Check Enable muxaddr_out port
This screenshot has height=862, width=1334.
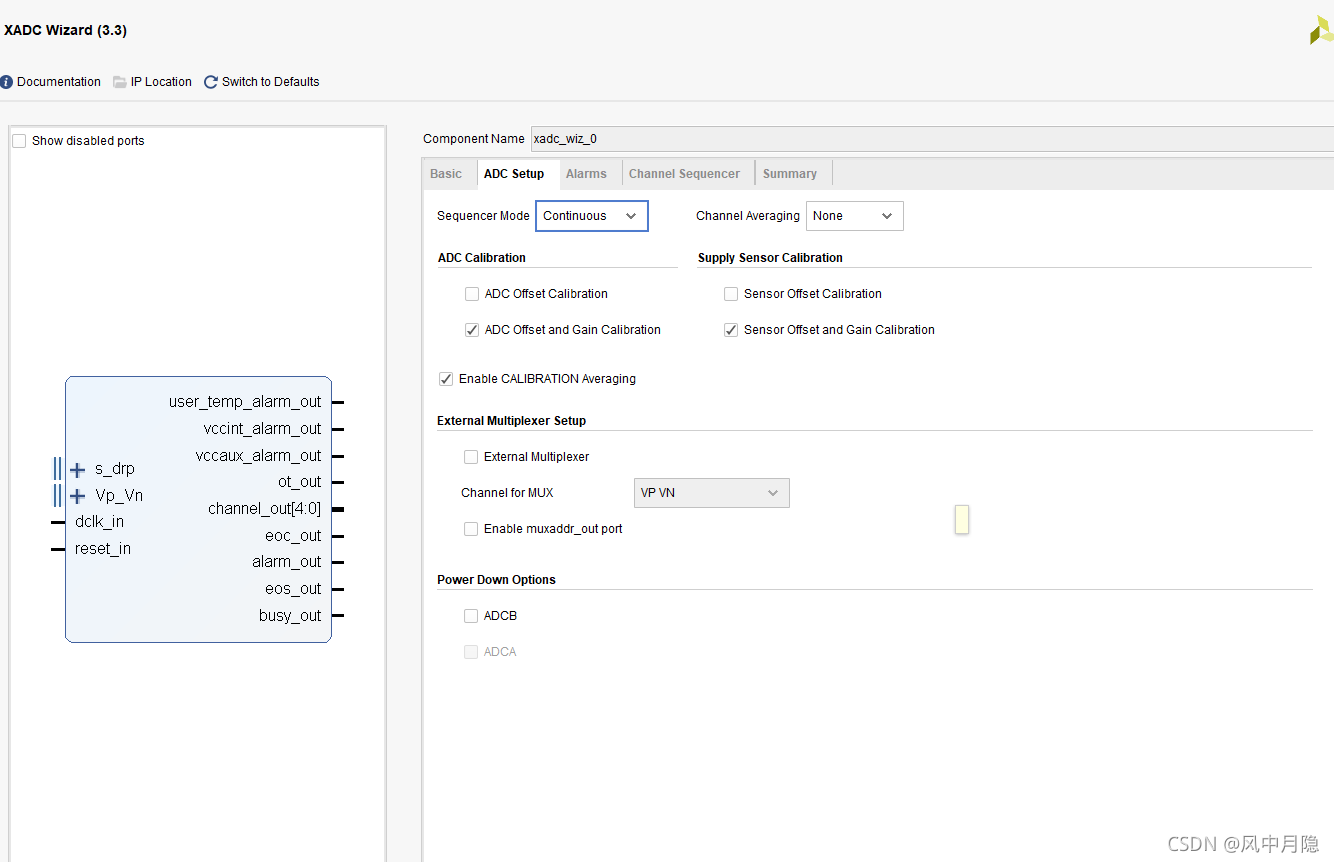click(471, 529)
